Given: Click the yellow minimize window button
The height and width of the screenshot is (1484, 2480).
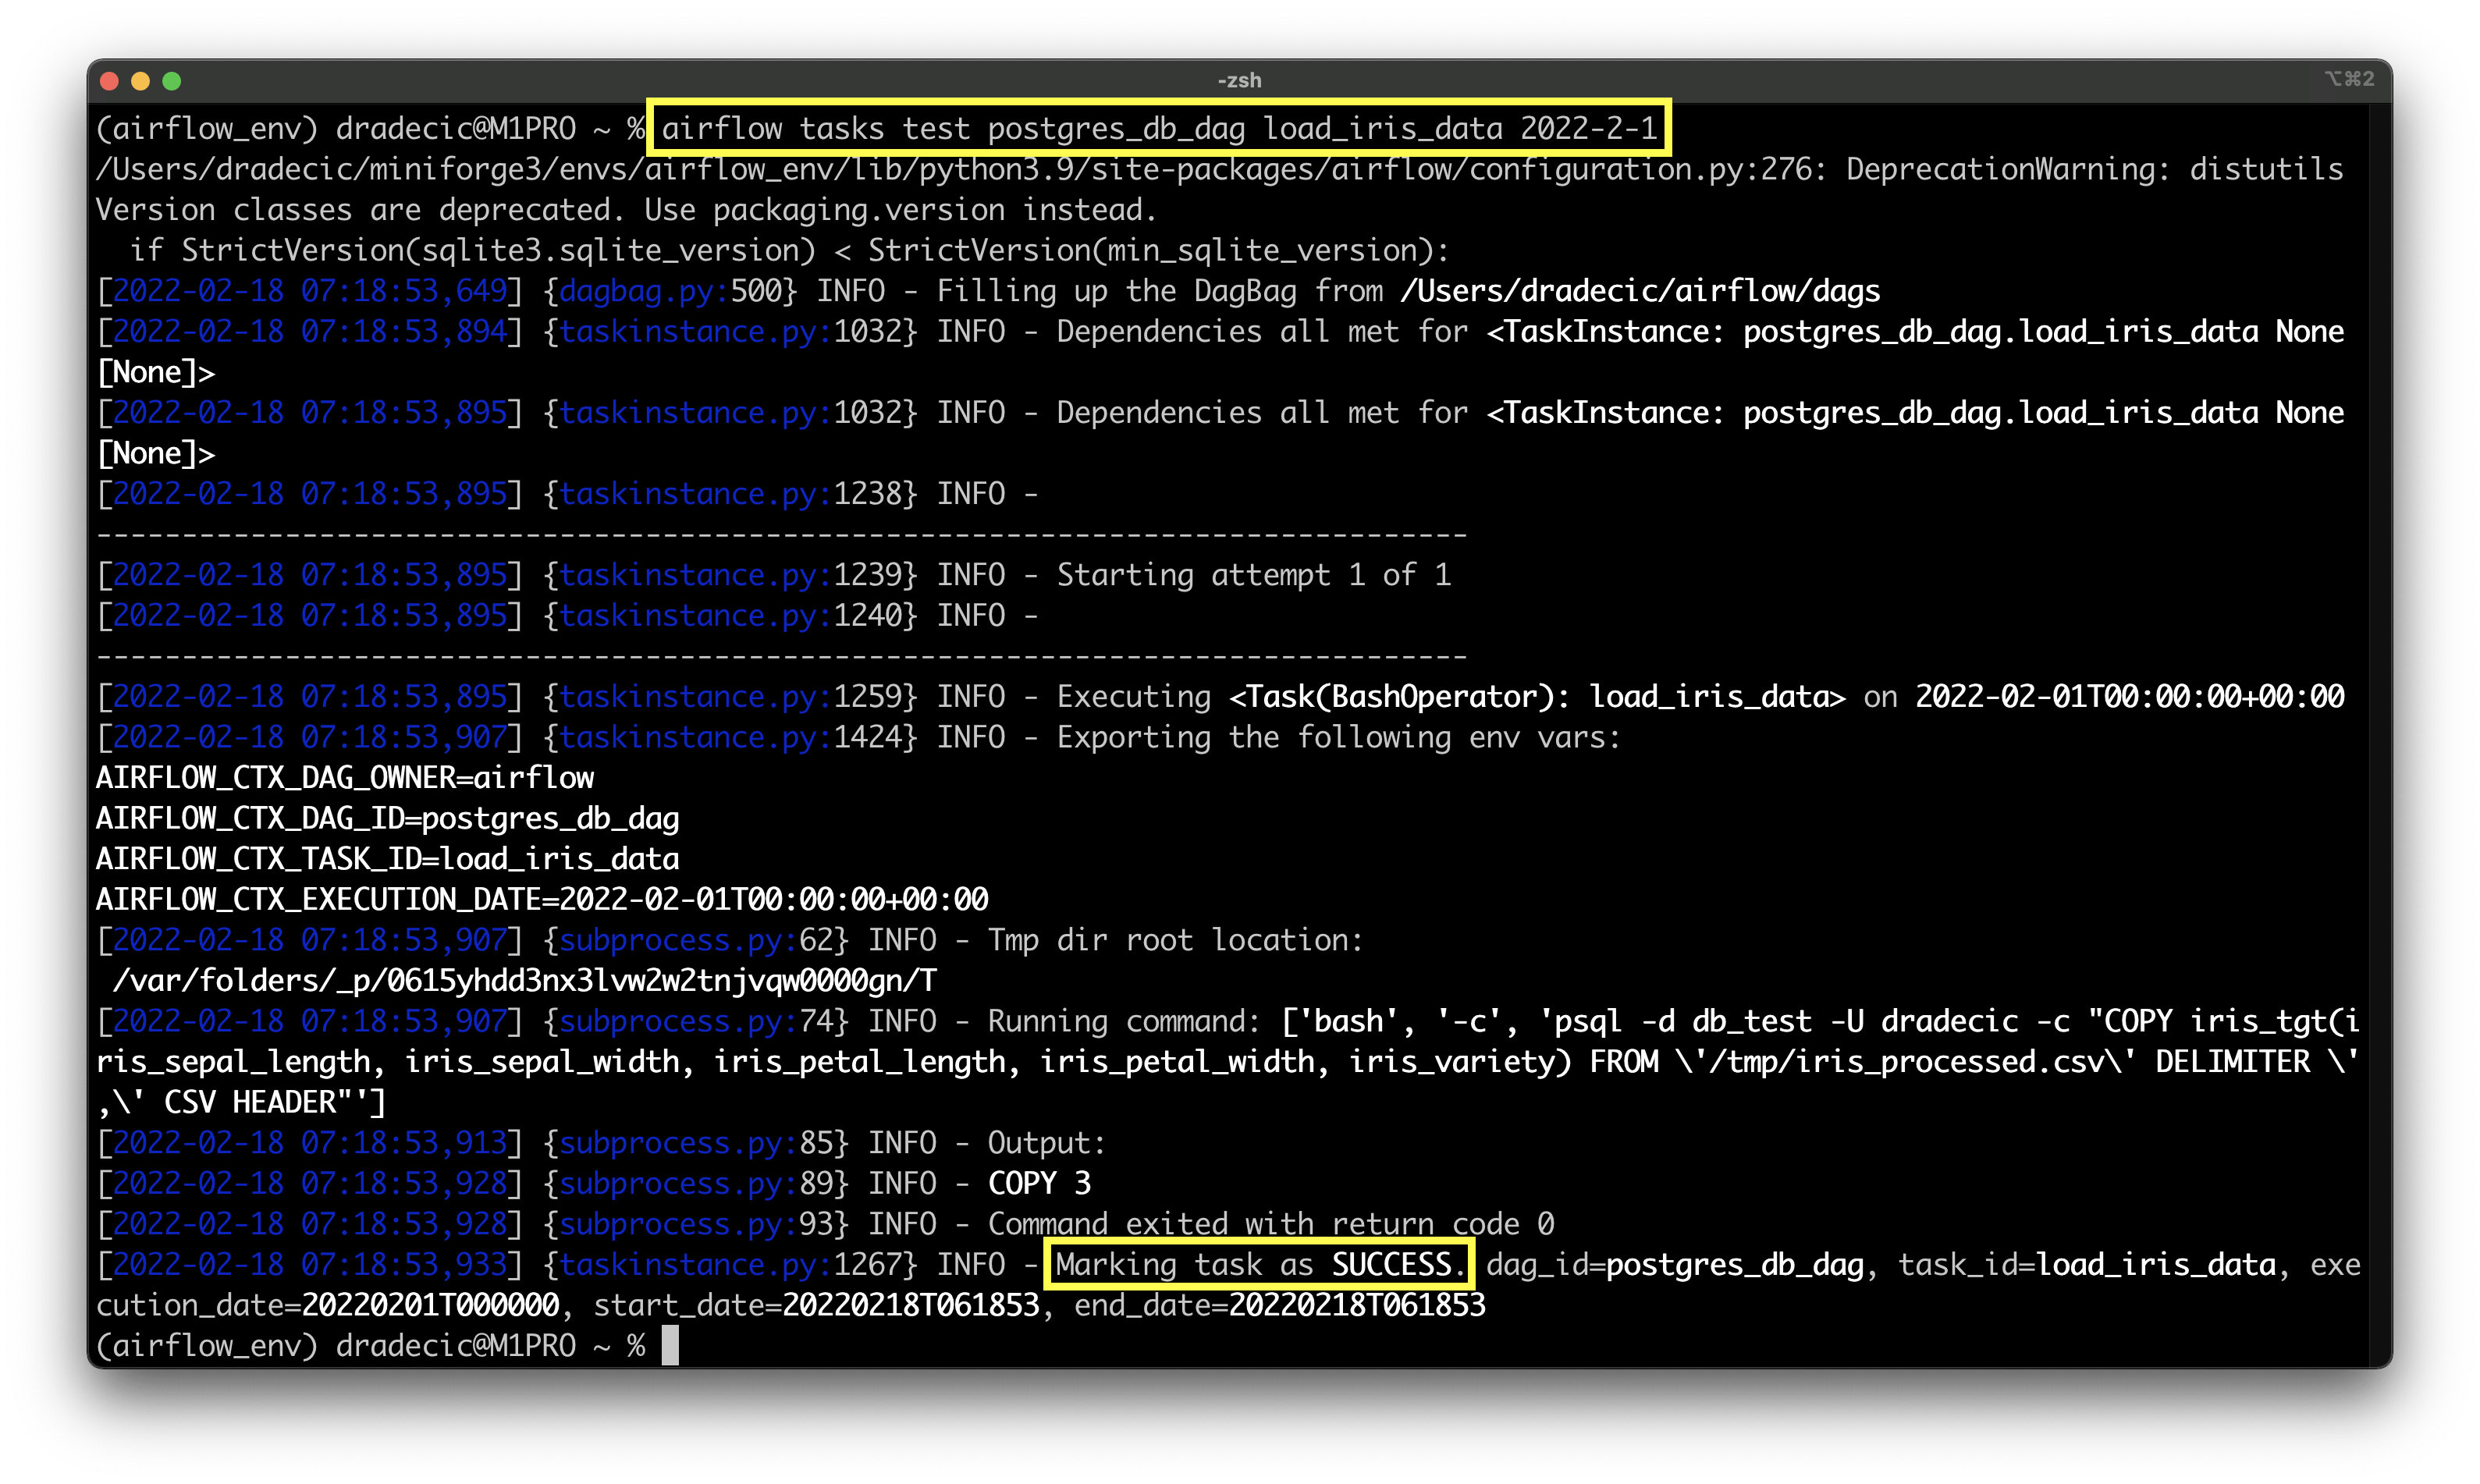Looking at the screenshot, I should 141,81.
